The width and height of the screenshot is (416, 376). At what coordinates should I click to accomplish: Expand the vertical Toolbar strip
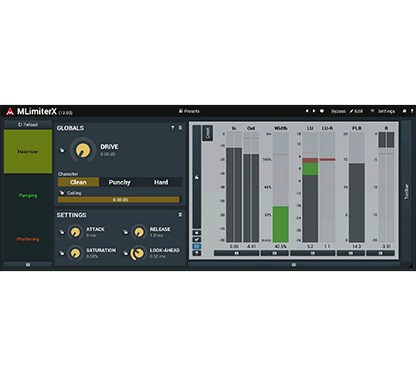coord(406,191)
